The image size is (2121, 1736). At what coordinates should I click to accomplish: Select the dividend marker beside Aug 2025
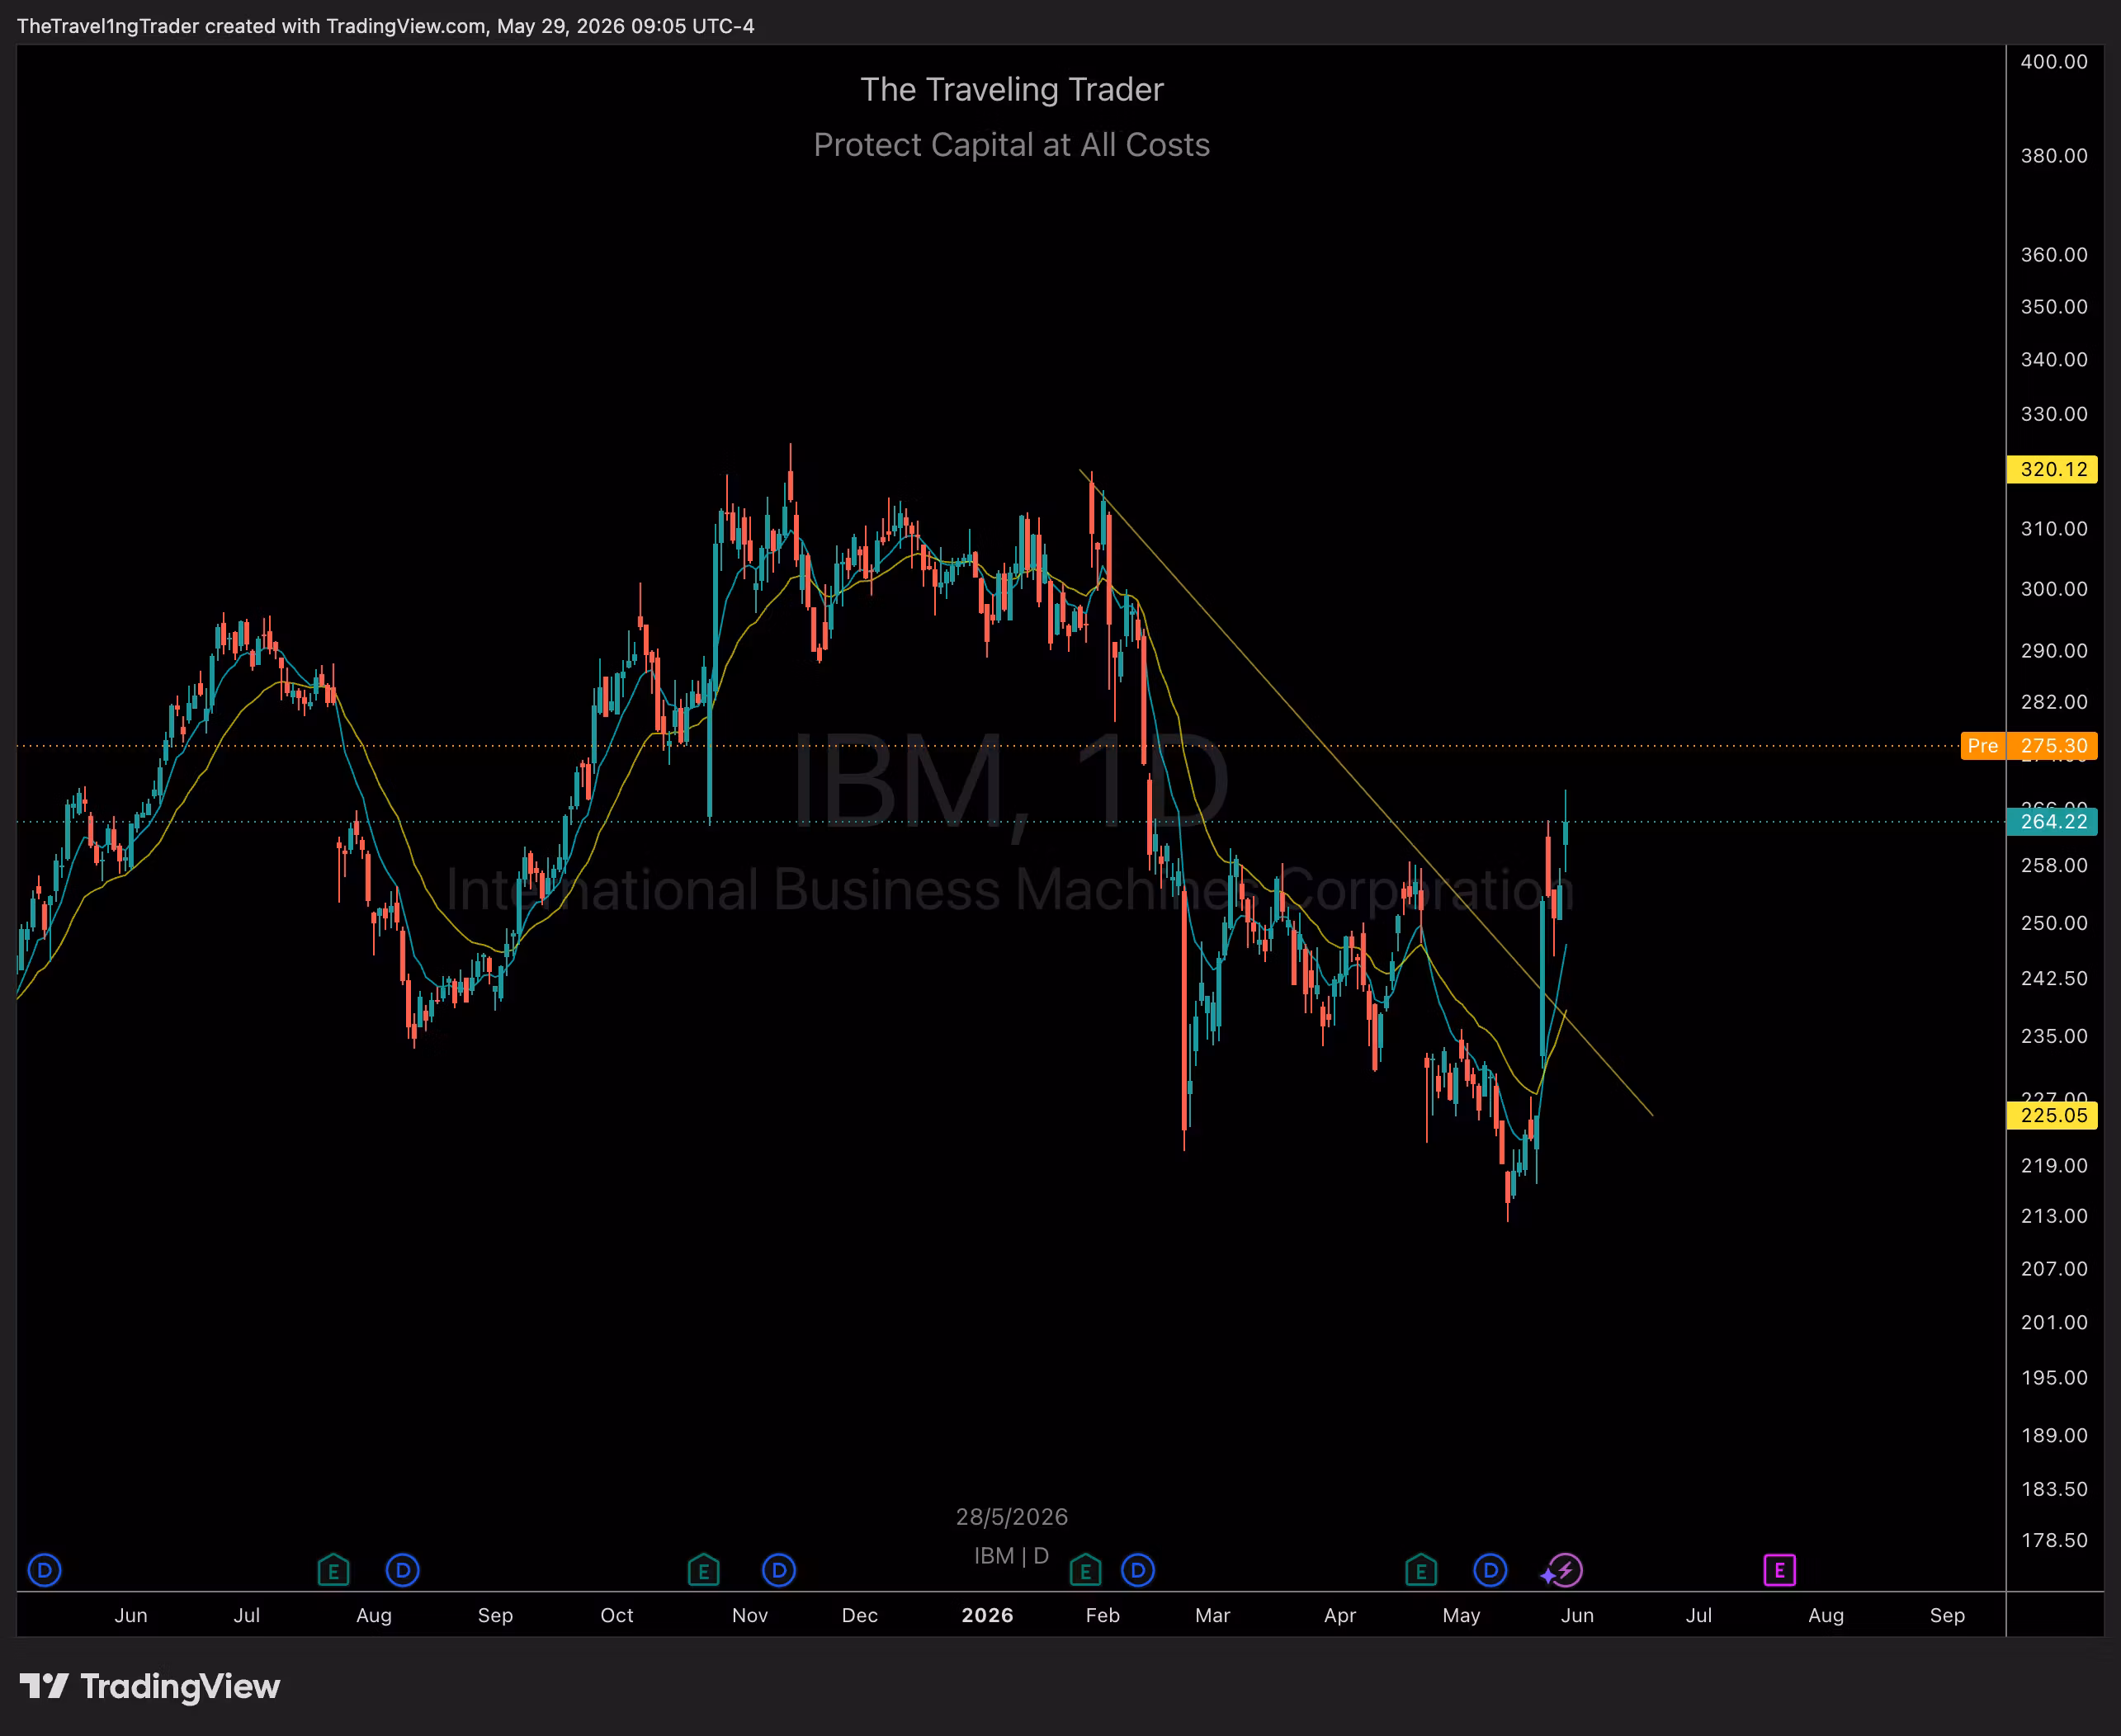point(402,1570)
